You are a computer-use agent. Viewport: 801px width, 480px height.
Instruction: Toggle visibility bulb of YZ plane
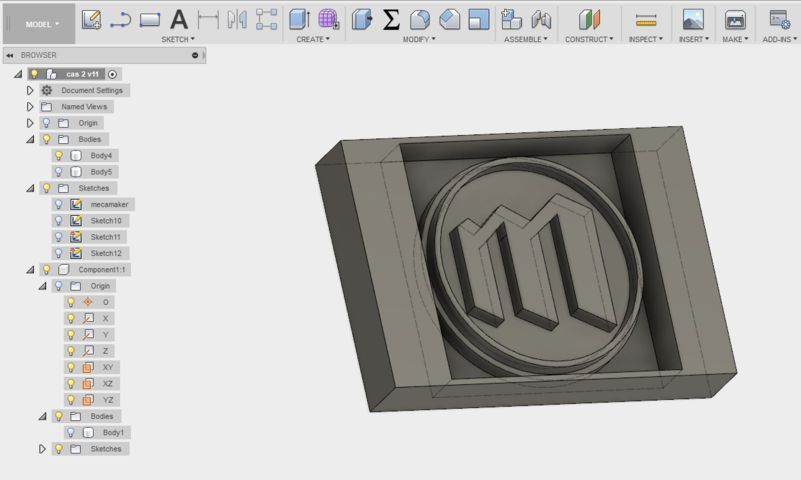[x=71, y=400]
